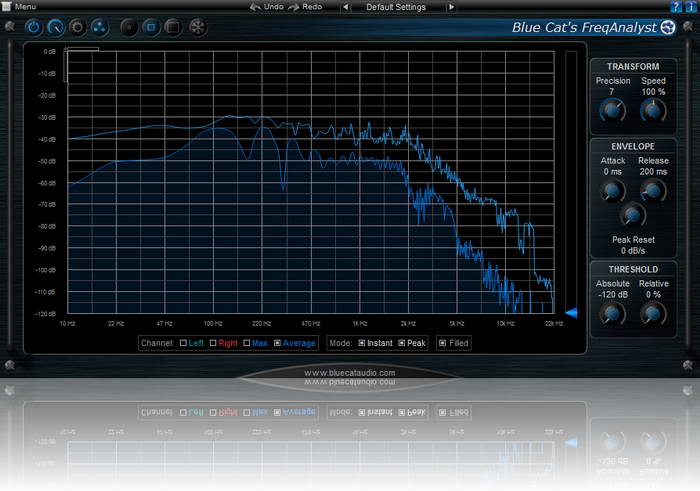The width and height of the screenshot is (700, 491).
Task: Enable the Left channel checkbox
Action: point(183,343)
